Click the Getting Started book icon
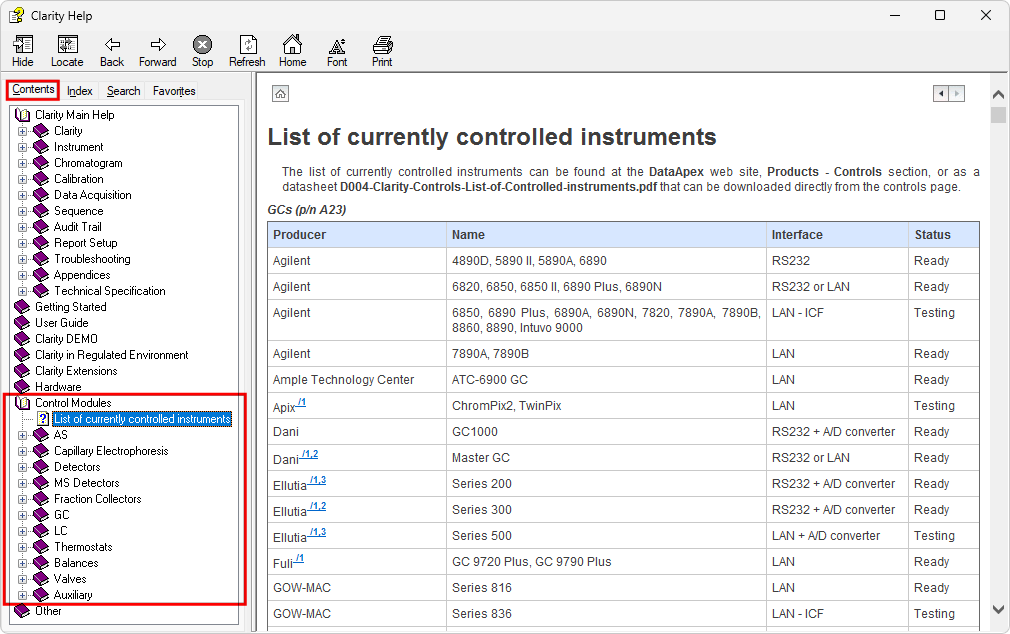The image size is (1010, 634). click(x=22, y=307)
